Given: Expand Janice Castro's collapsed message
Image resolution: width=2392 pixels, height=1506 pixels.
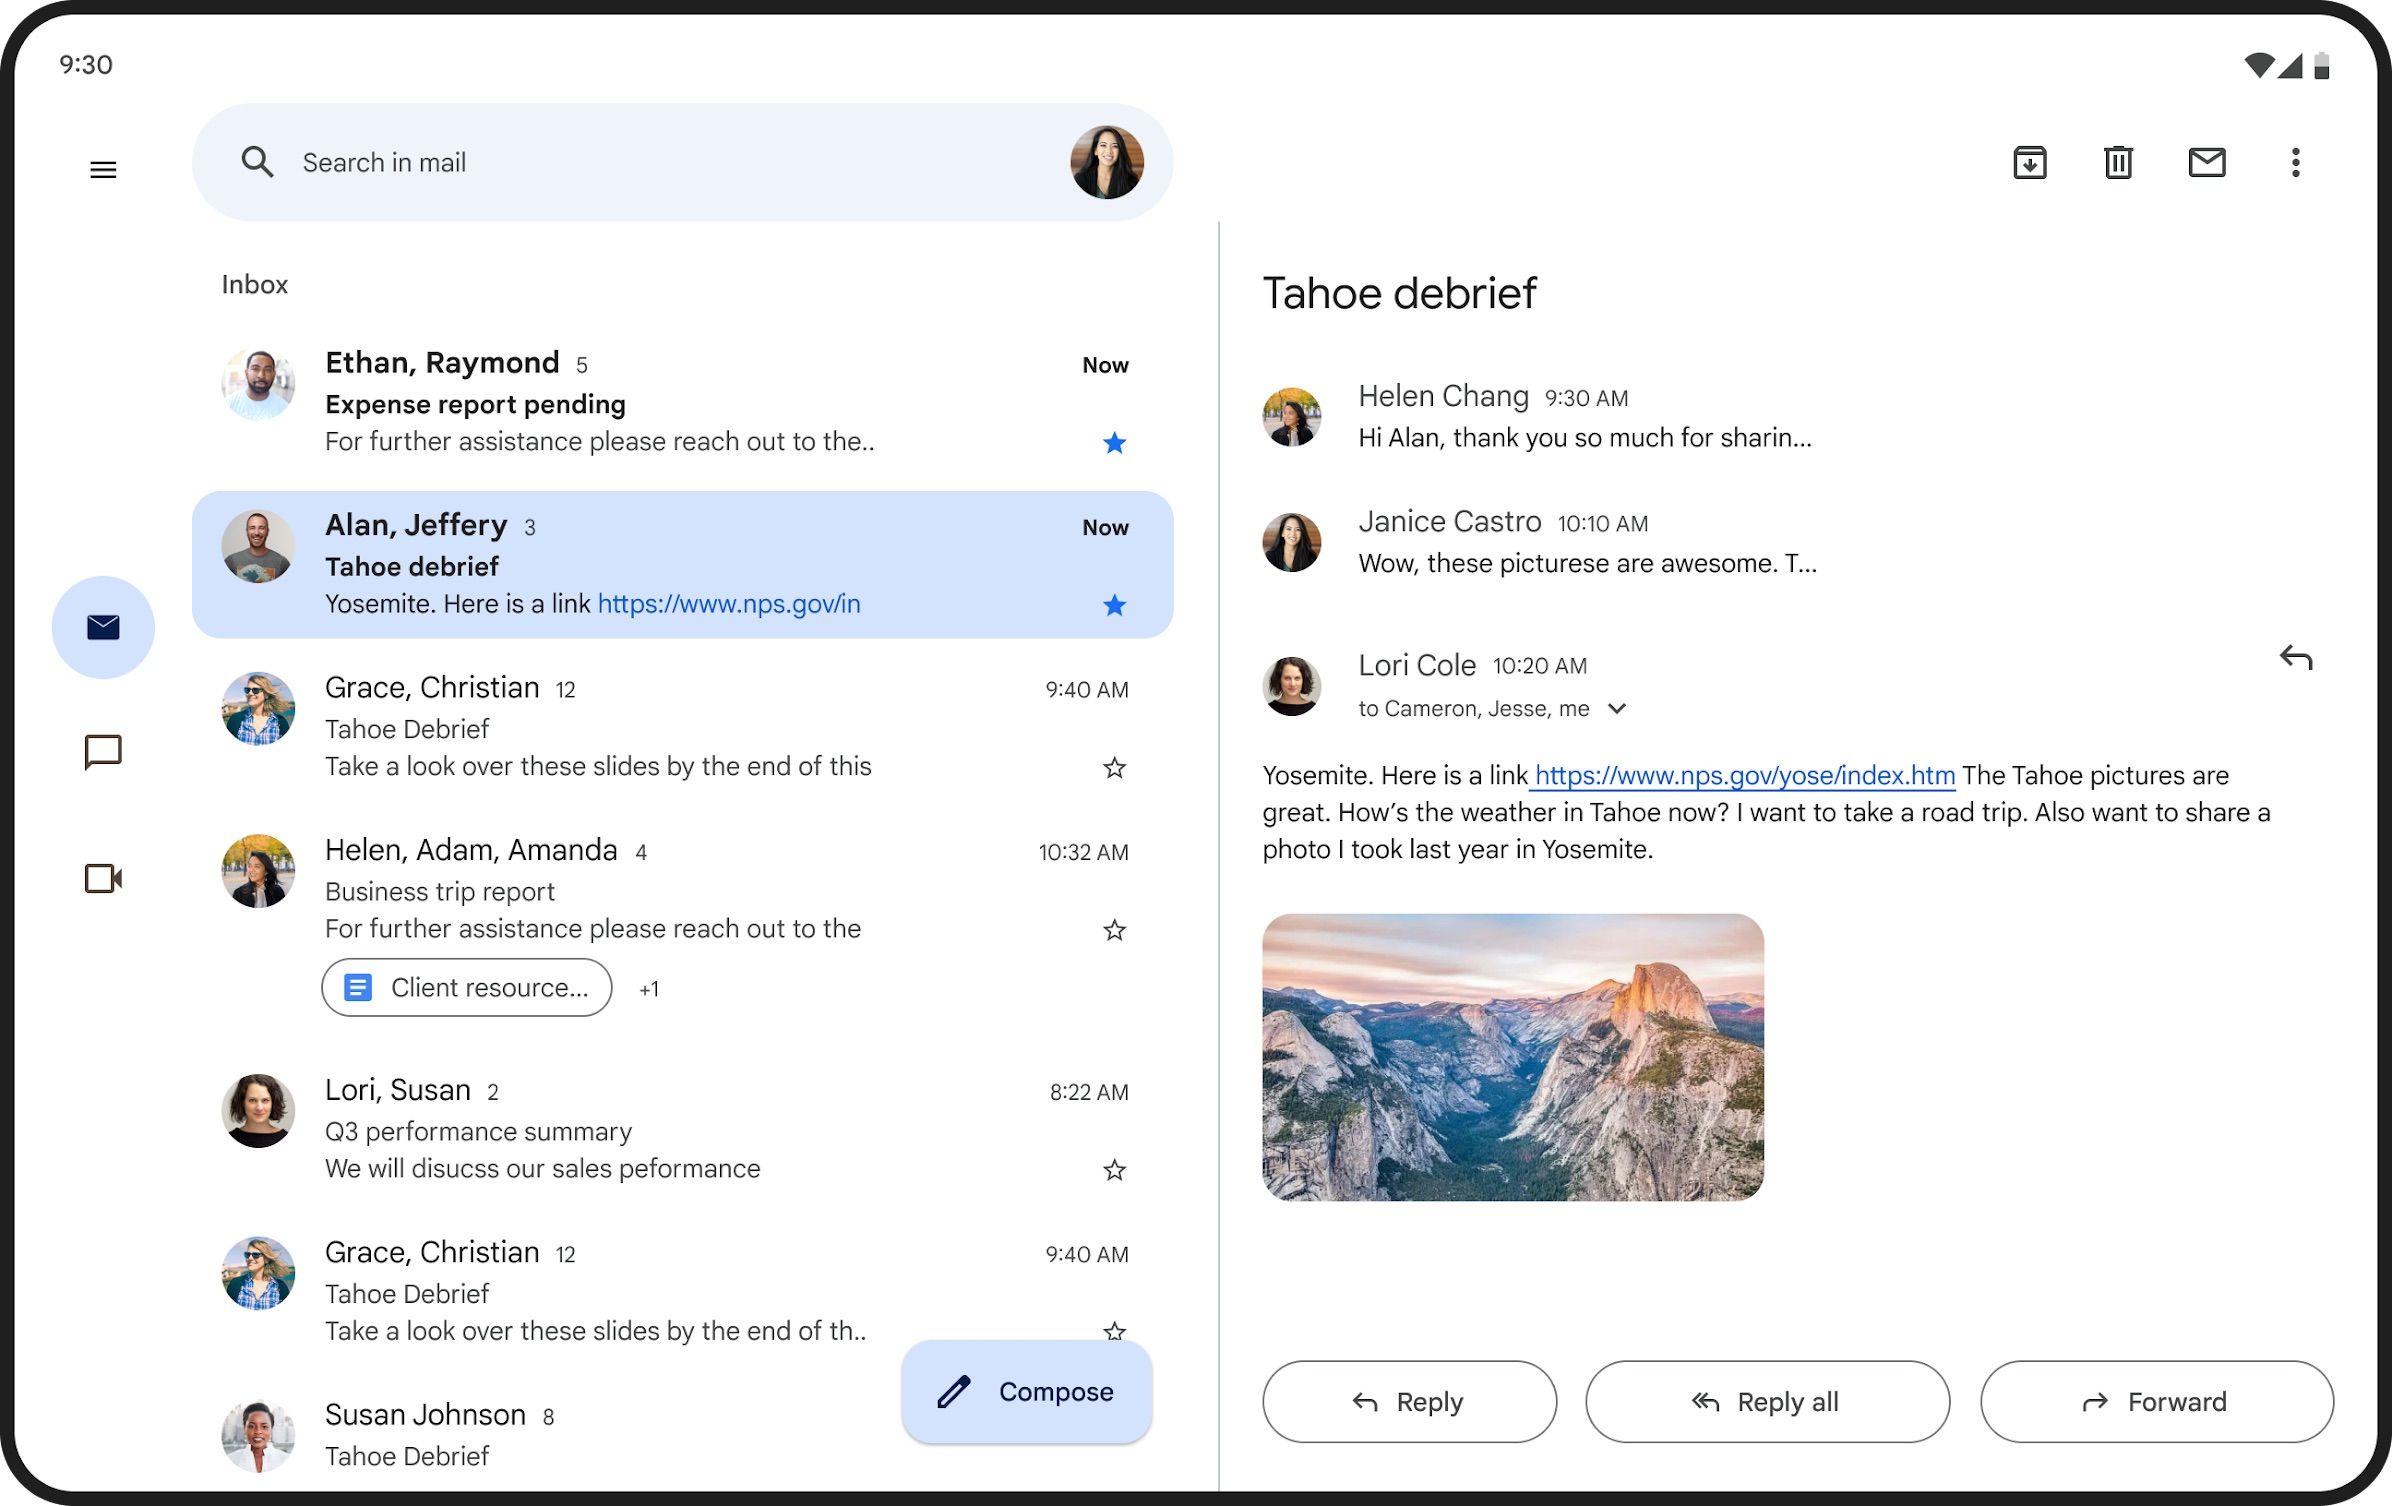Looking at the screenshot, I should point(1585,541).
